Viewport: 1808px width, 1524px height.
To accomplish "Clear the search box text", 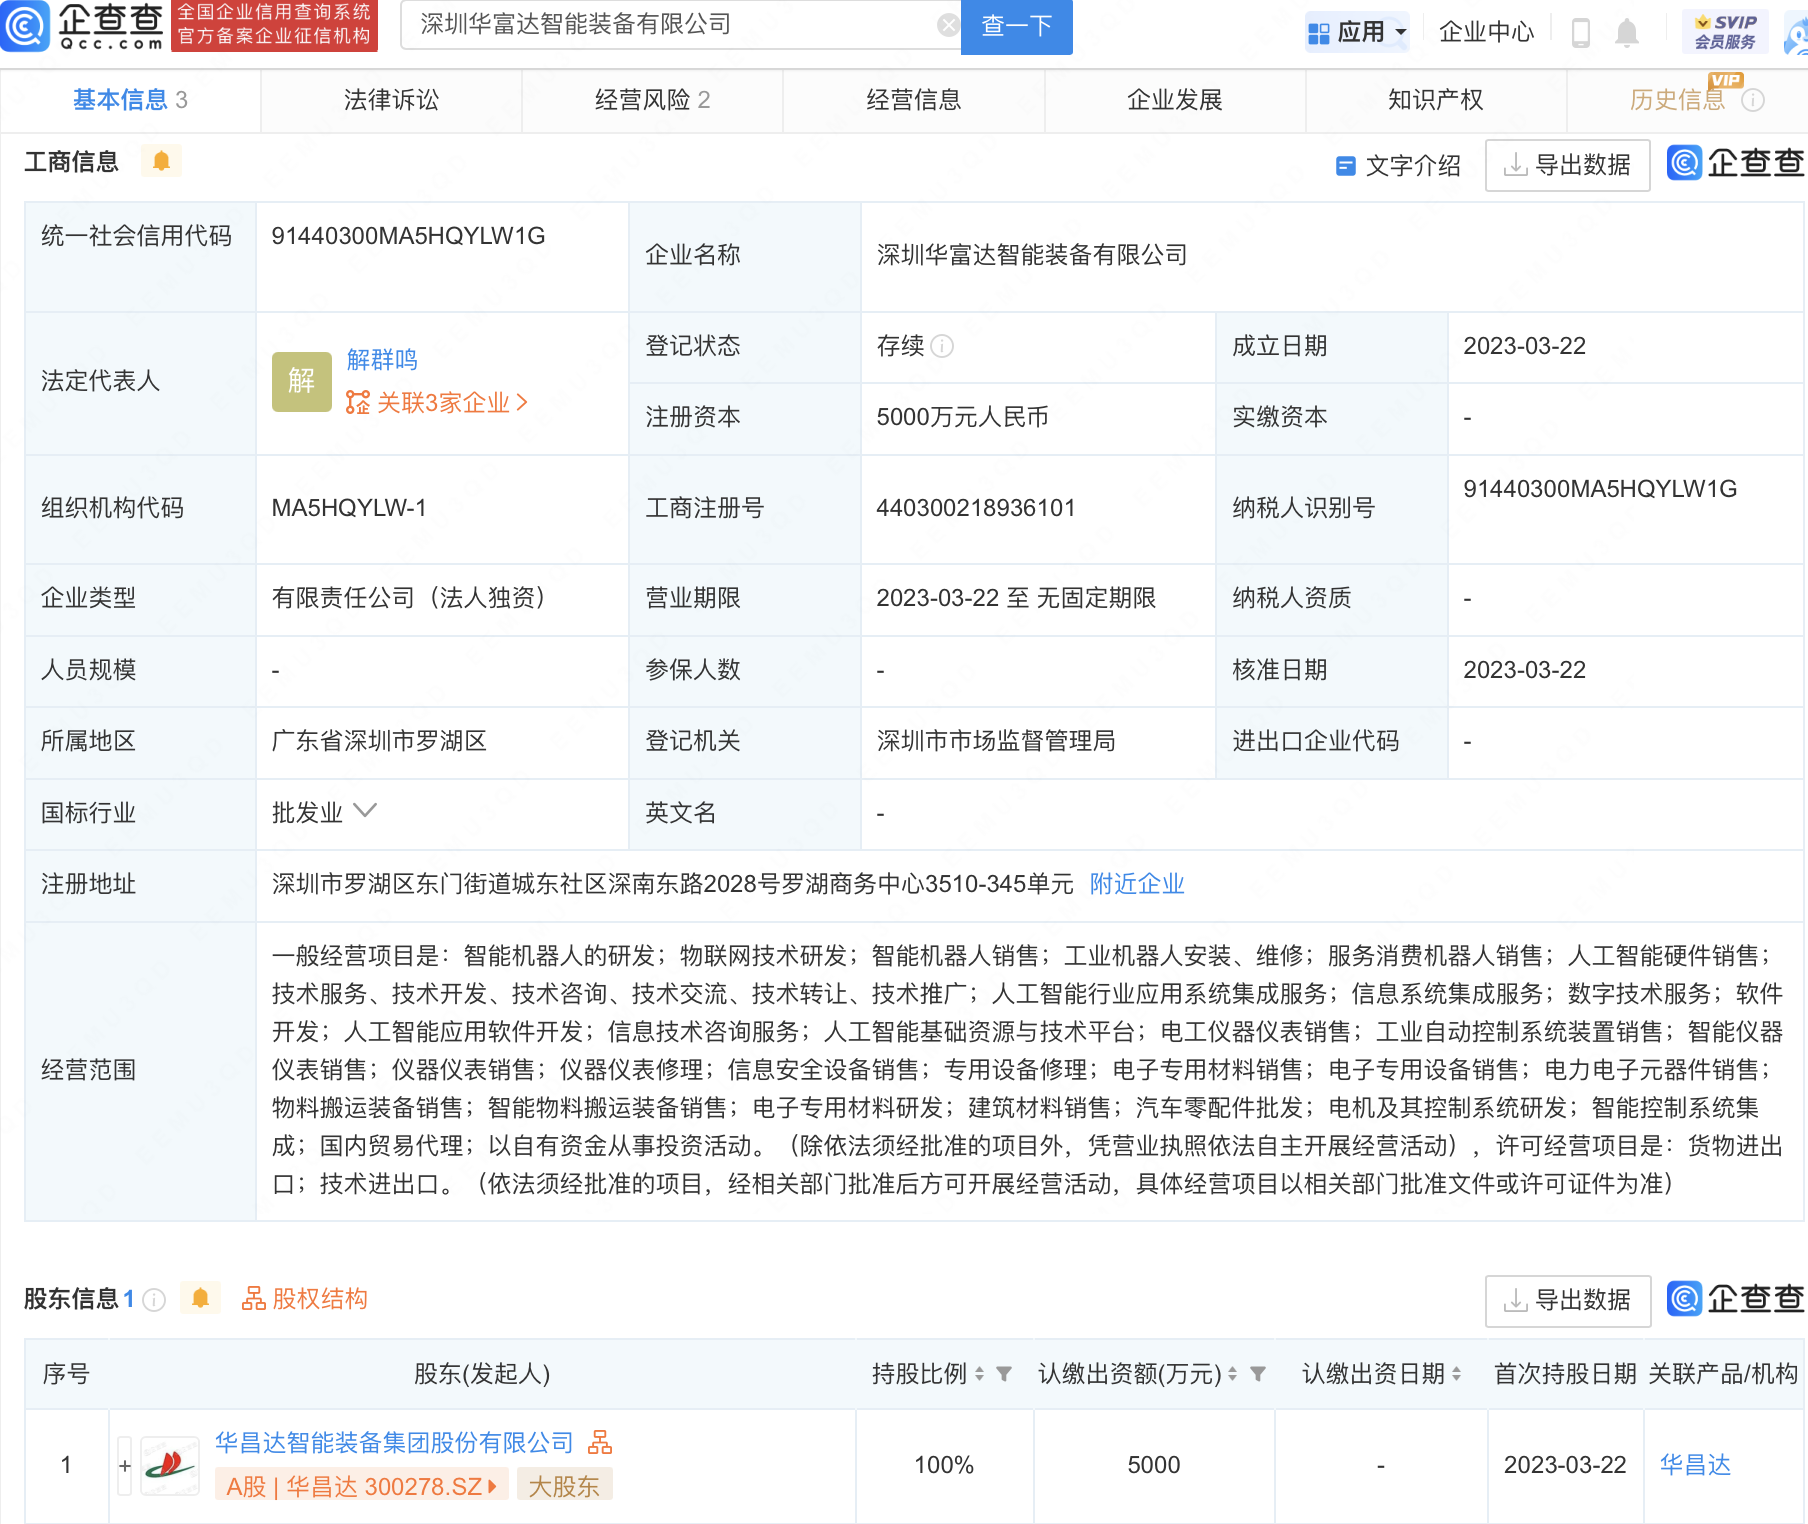I will click(947, 25).
